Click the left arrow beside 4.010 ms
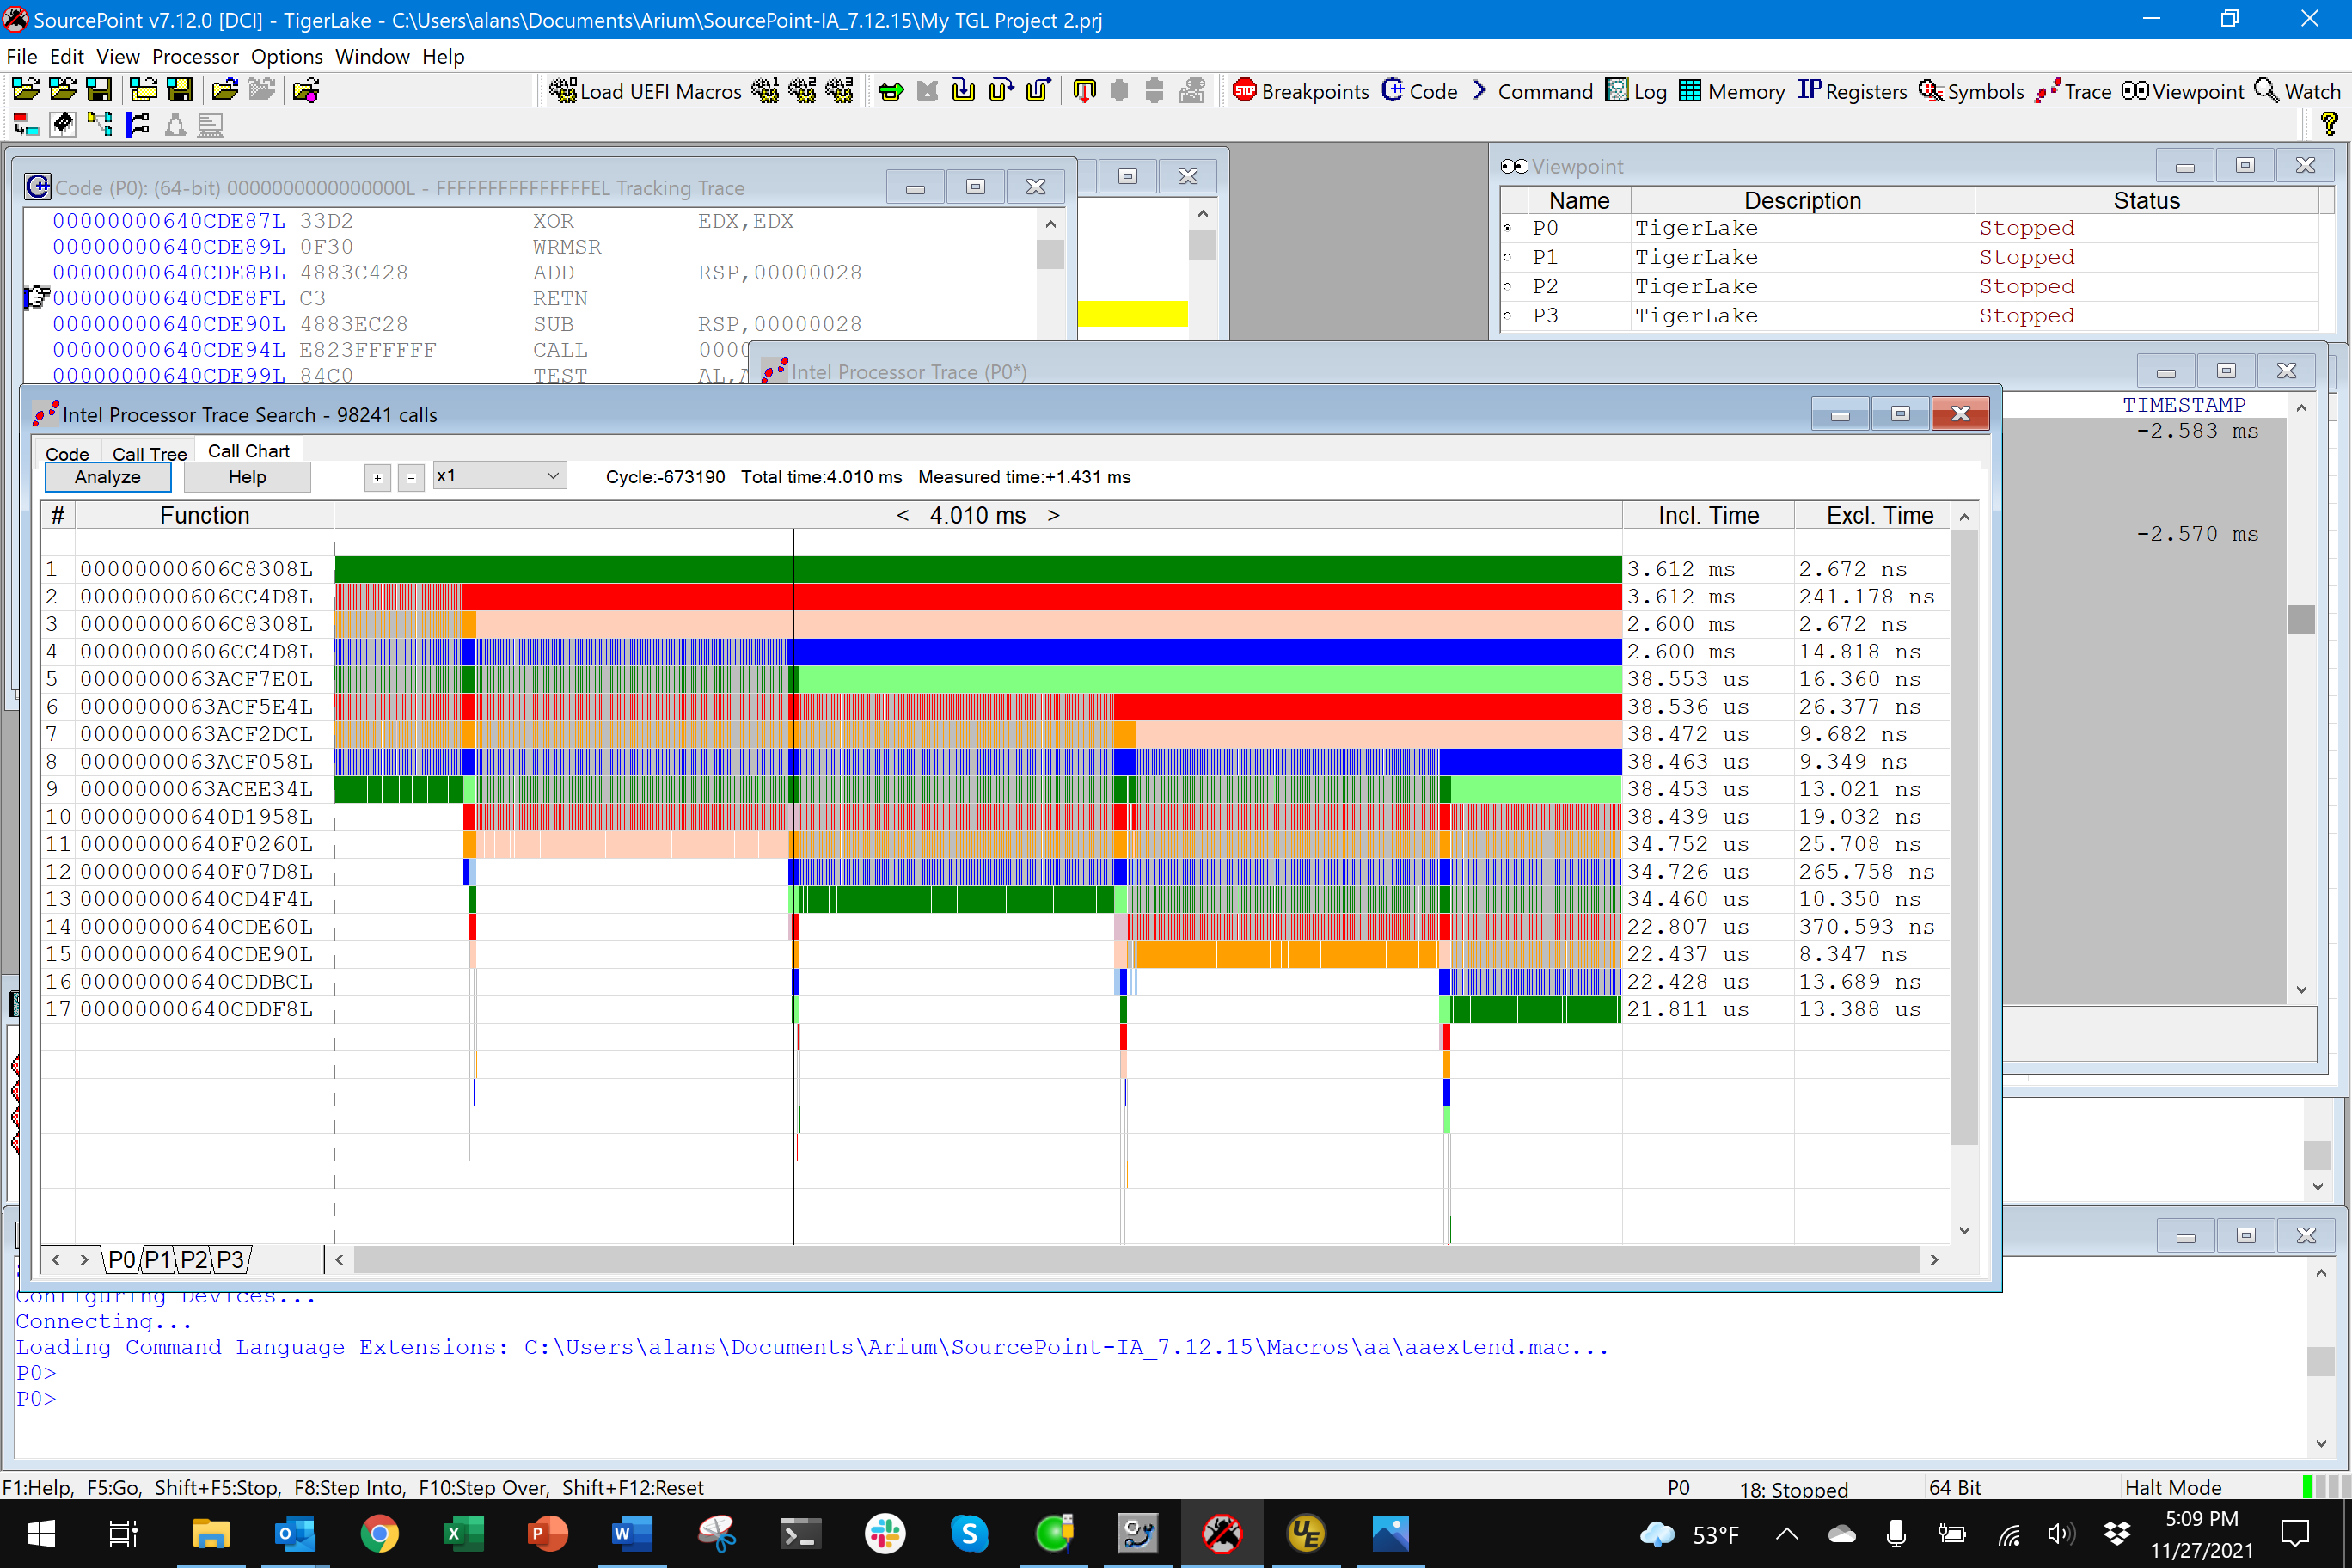The height and width of the screenshot is (1568, 2352). click(x=902, y=515)
